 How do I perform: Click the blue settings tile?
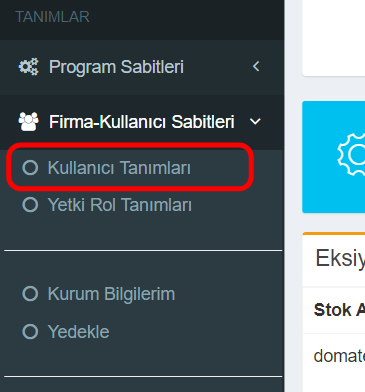[x=334, y=157]
